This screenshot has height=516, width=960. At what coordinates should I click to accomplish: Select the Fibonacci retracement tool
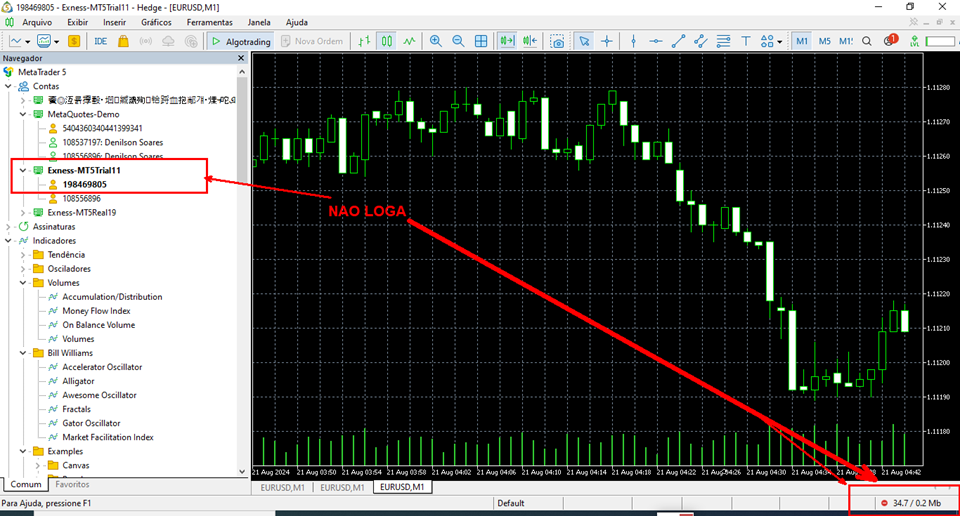pyautogui.click(x=723, y=41)
